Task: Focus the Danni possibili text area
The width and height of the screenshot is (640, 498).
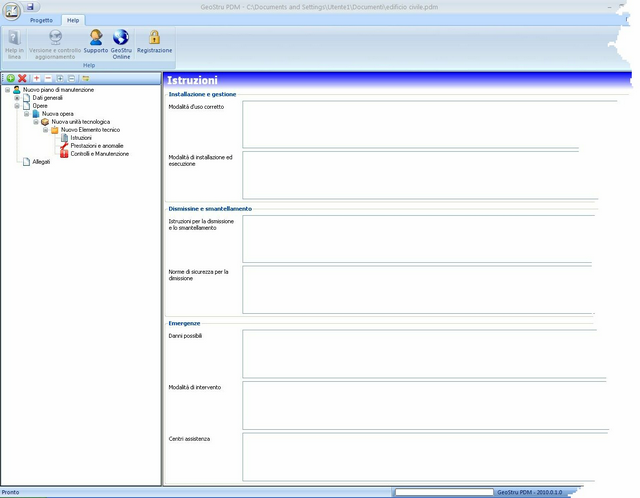Action: tap(424, 354)
